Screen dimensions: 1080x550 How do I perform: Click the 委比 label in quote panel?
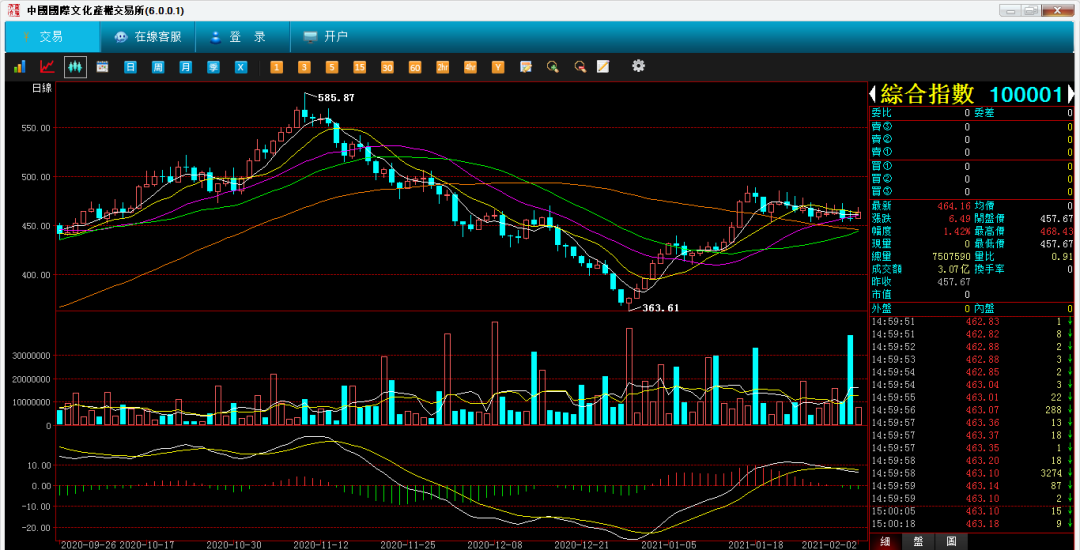882,113
